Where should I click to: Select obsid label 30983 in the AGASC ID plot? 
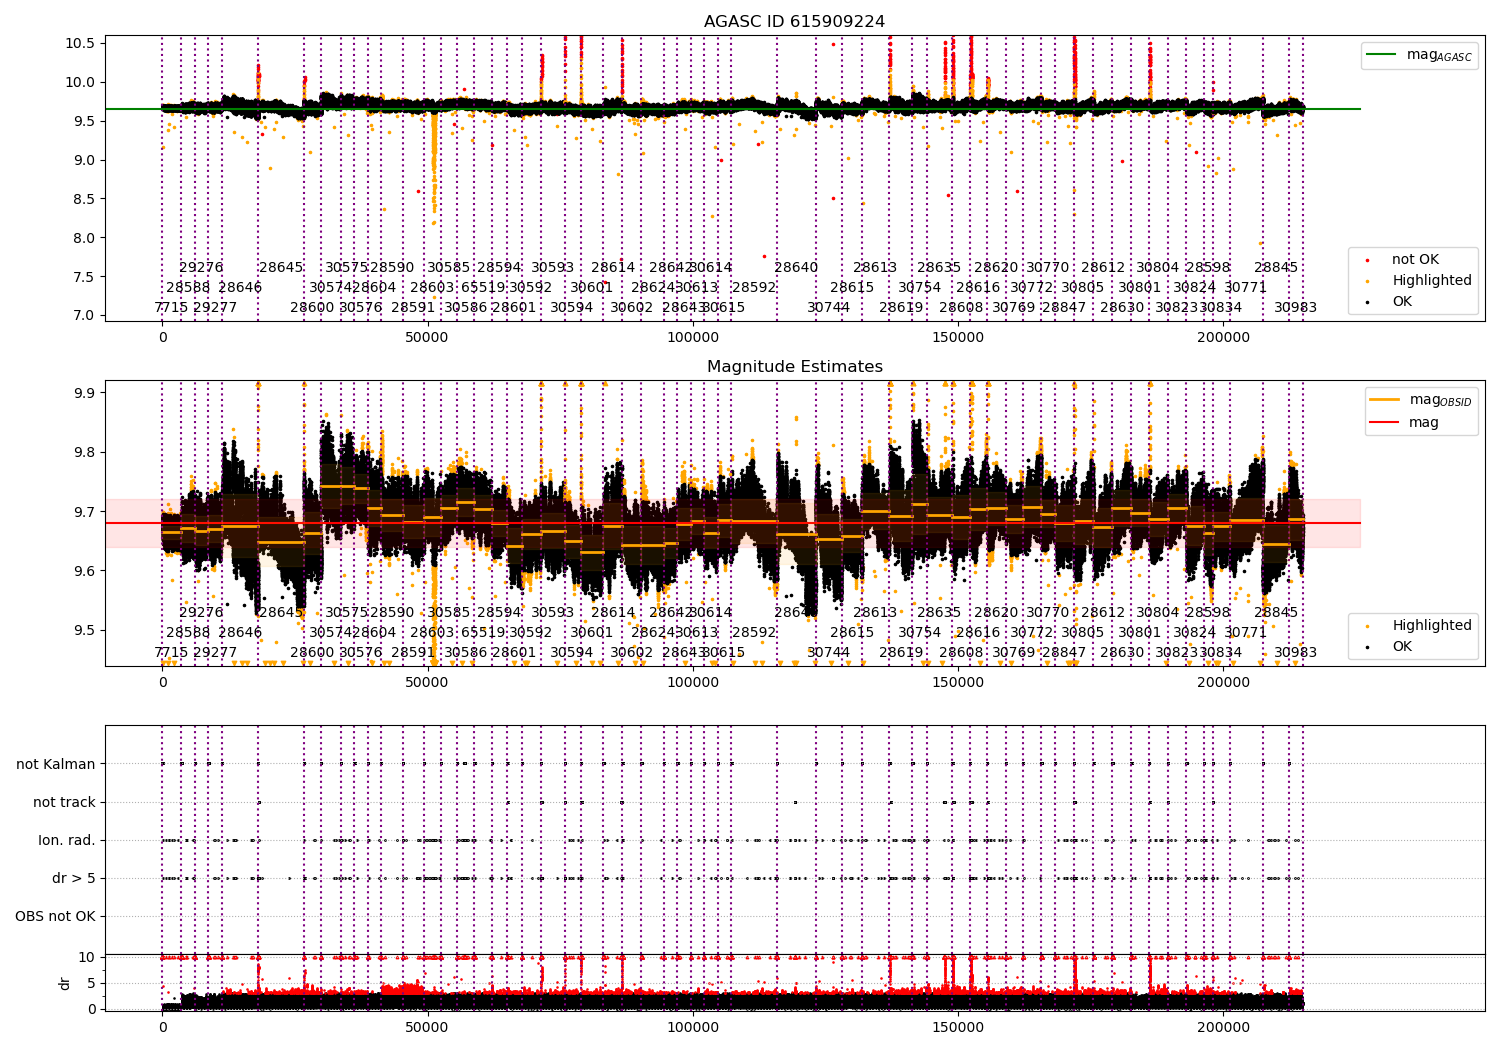point(1295,307)
